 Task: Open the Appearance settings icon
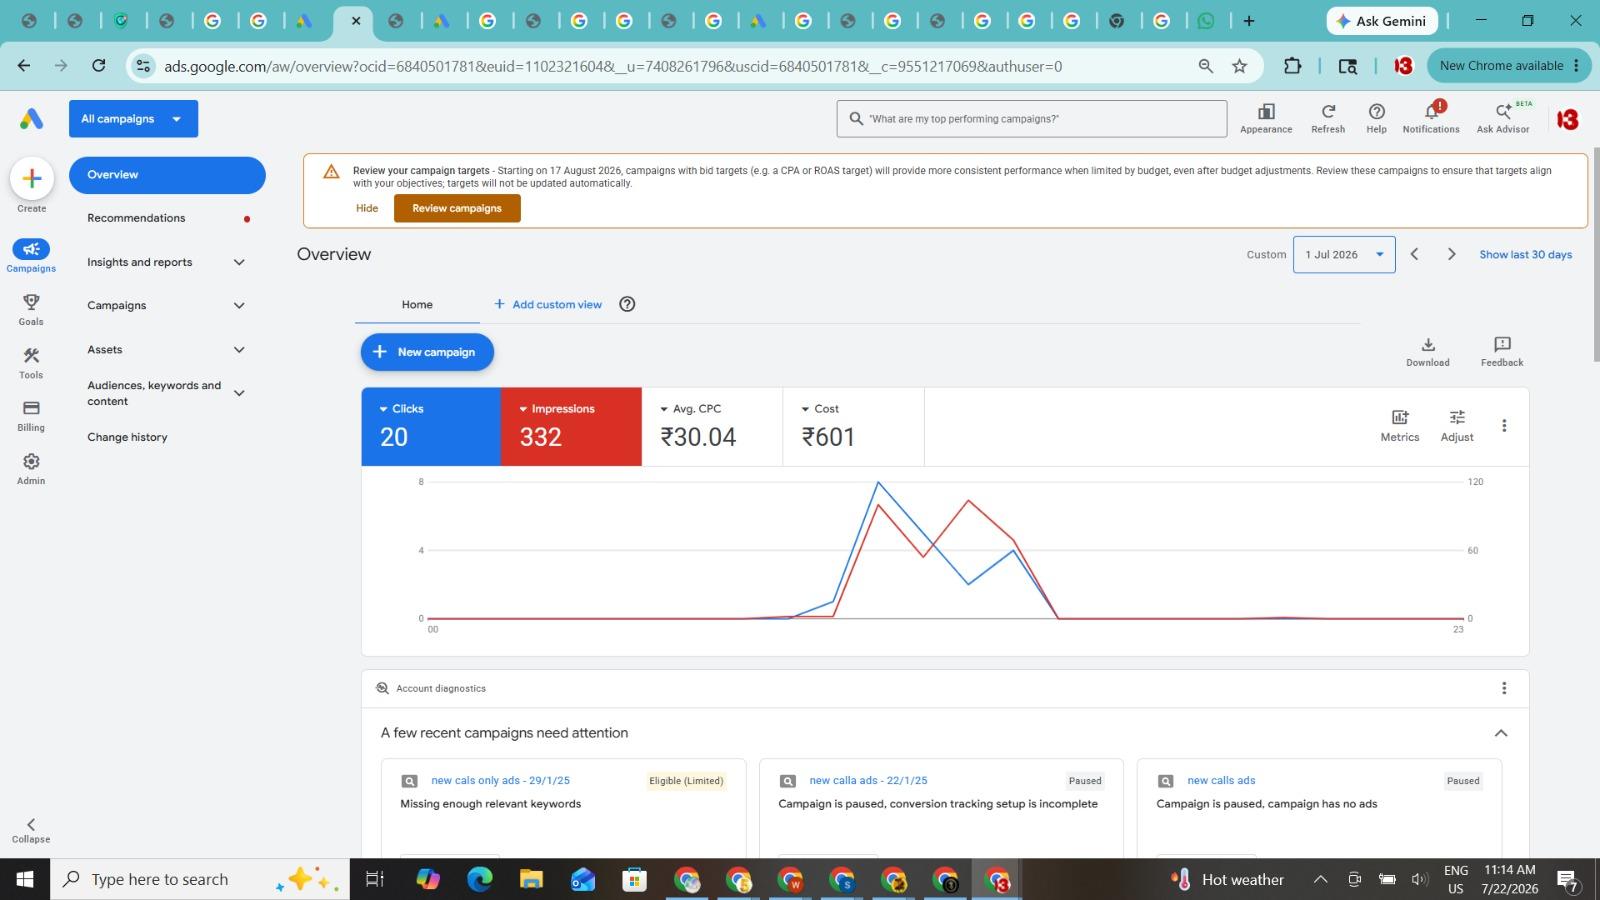pos(1266,112)
